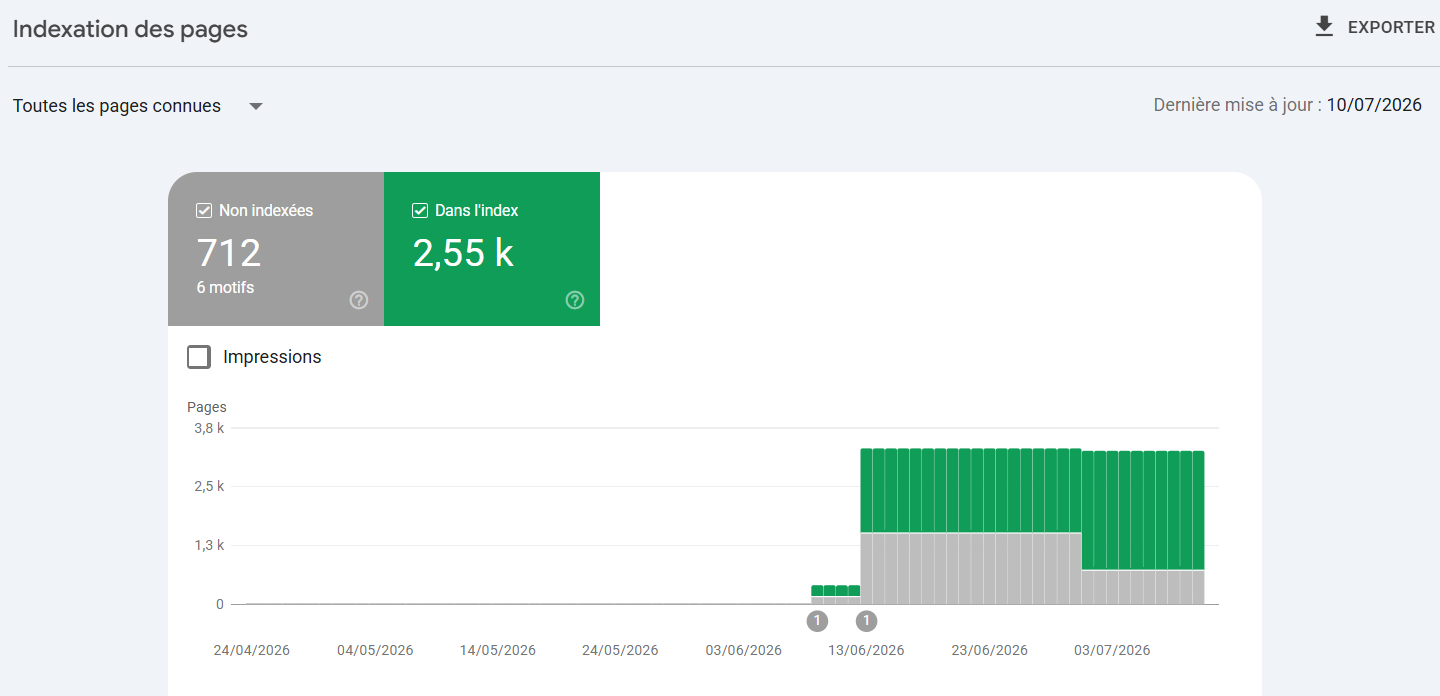Click the 04/05/2026 axis label
This screenshot has height=696, width=1440.
point(375,650)
